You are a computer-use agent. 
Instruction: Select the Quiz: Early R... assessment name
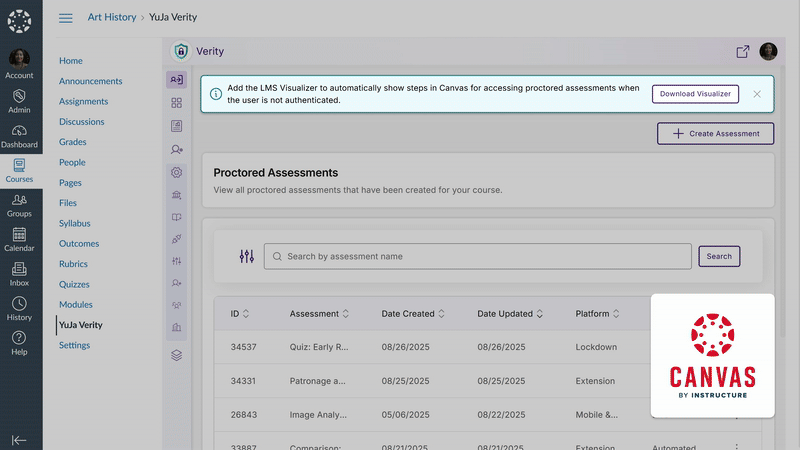point(319,347)
